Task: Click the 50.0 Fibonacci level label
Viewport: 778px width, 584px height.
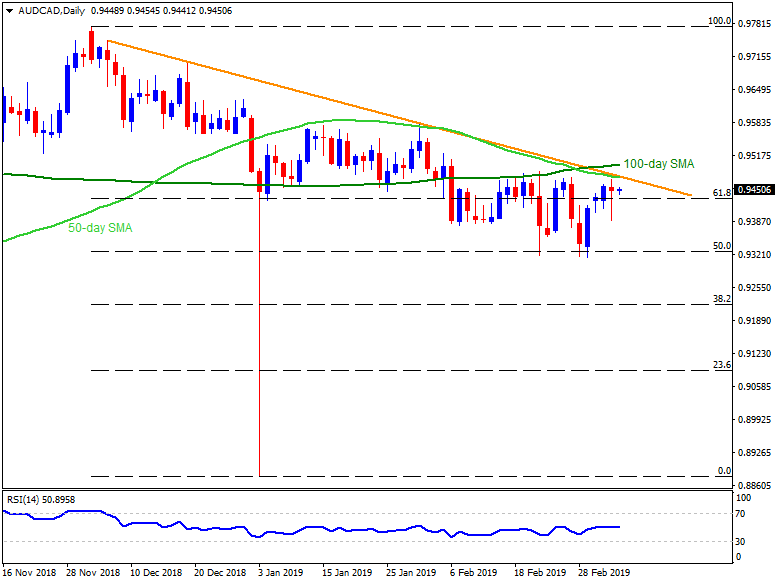Action: pyautogui.click(x=721, y=245)
